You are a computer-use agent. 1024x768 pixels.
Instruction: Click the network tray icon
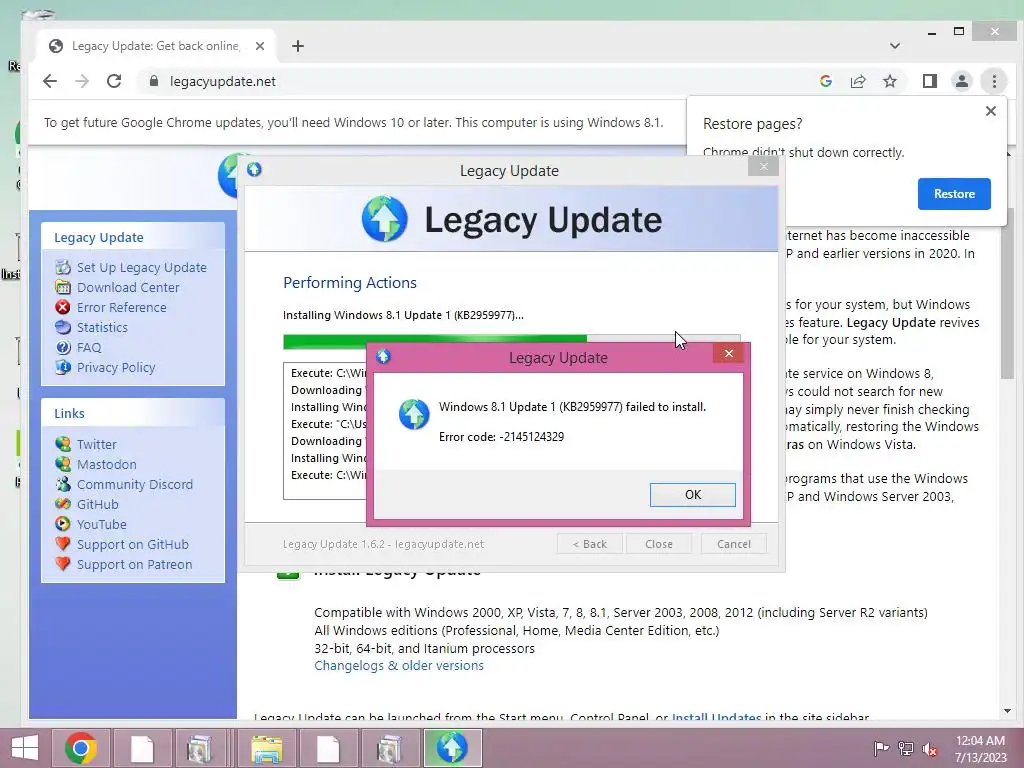[905, 748]
